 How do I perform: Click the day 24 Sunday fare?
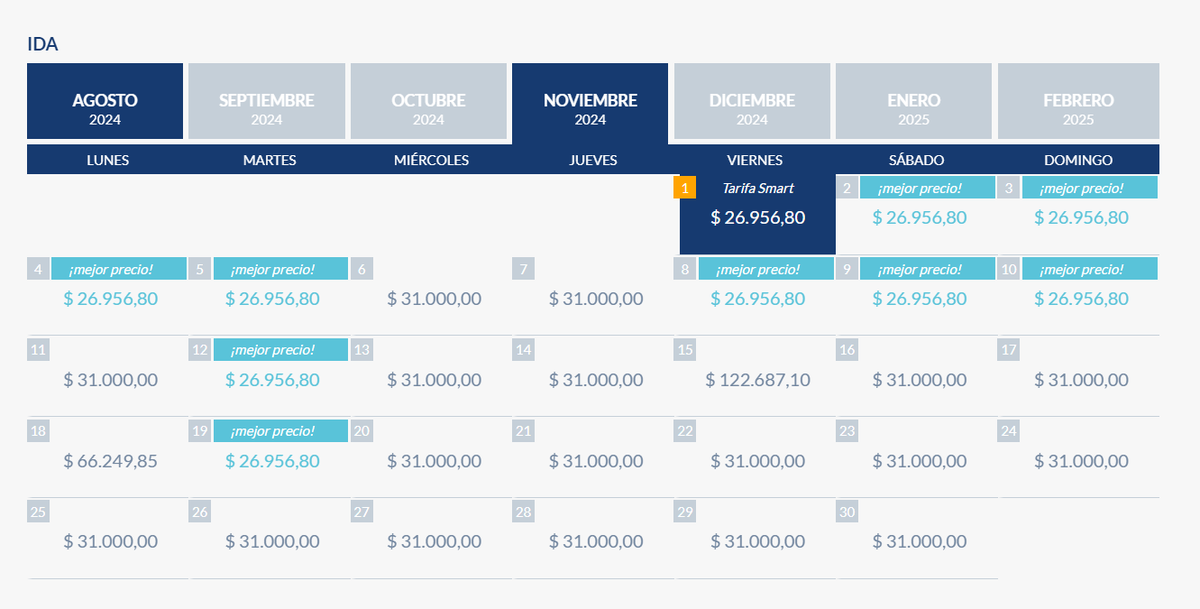[x=1081, y=461]
